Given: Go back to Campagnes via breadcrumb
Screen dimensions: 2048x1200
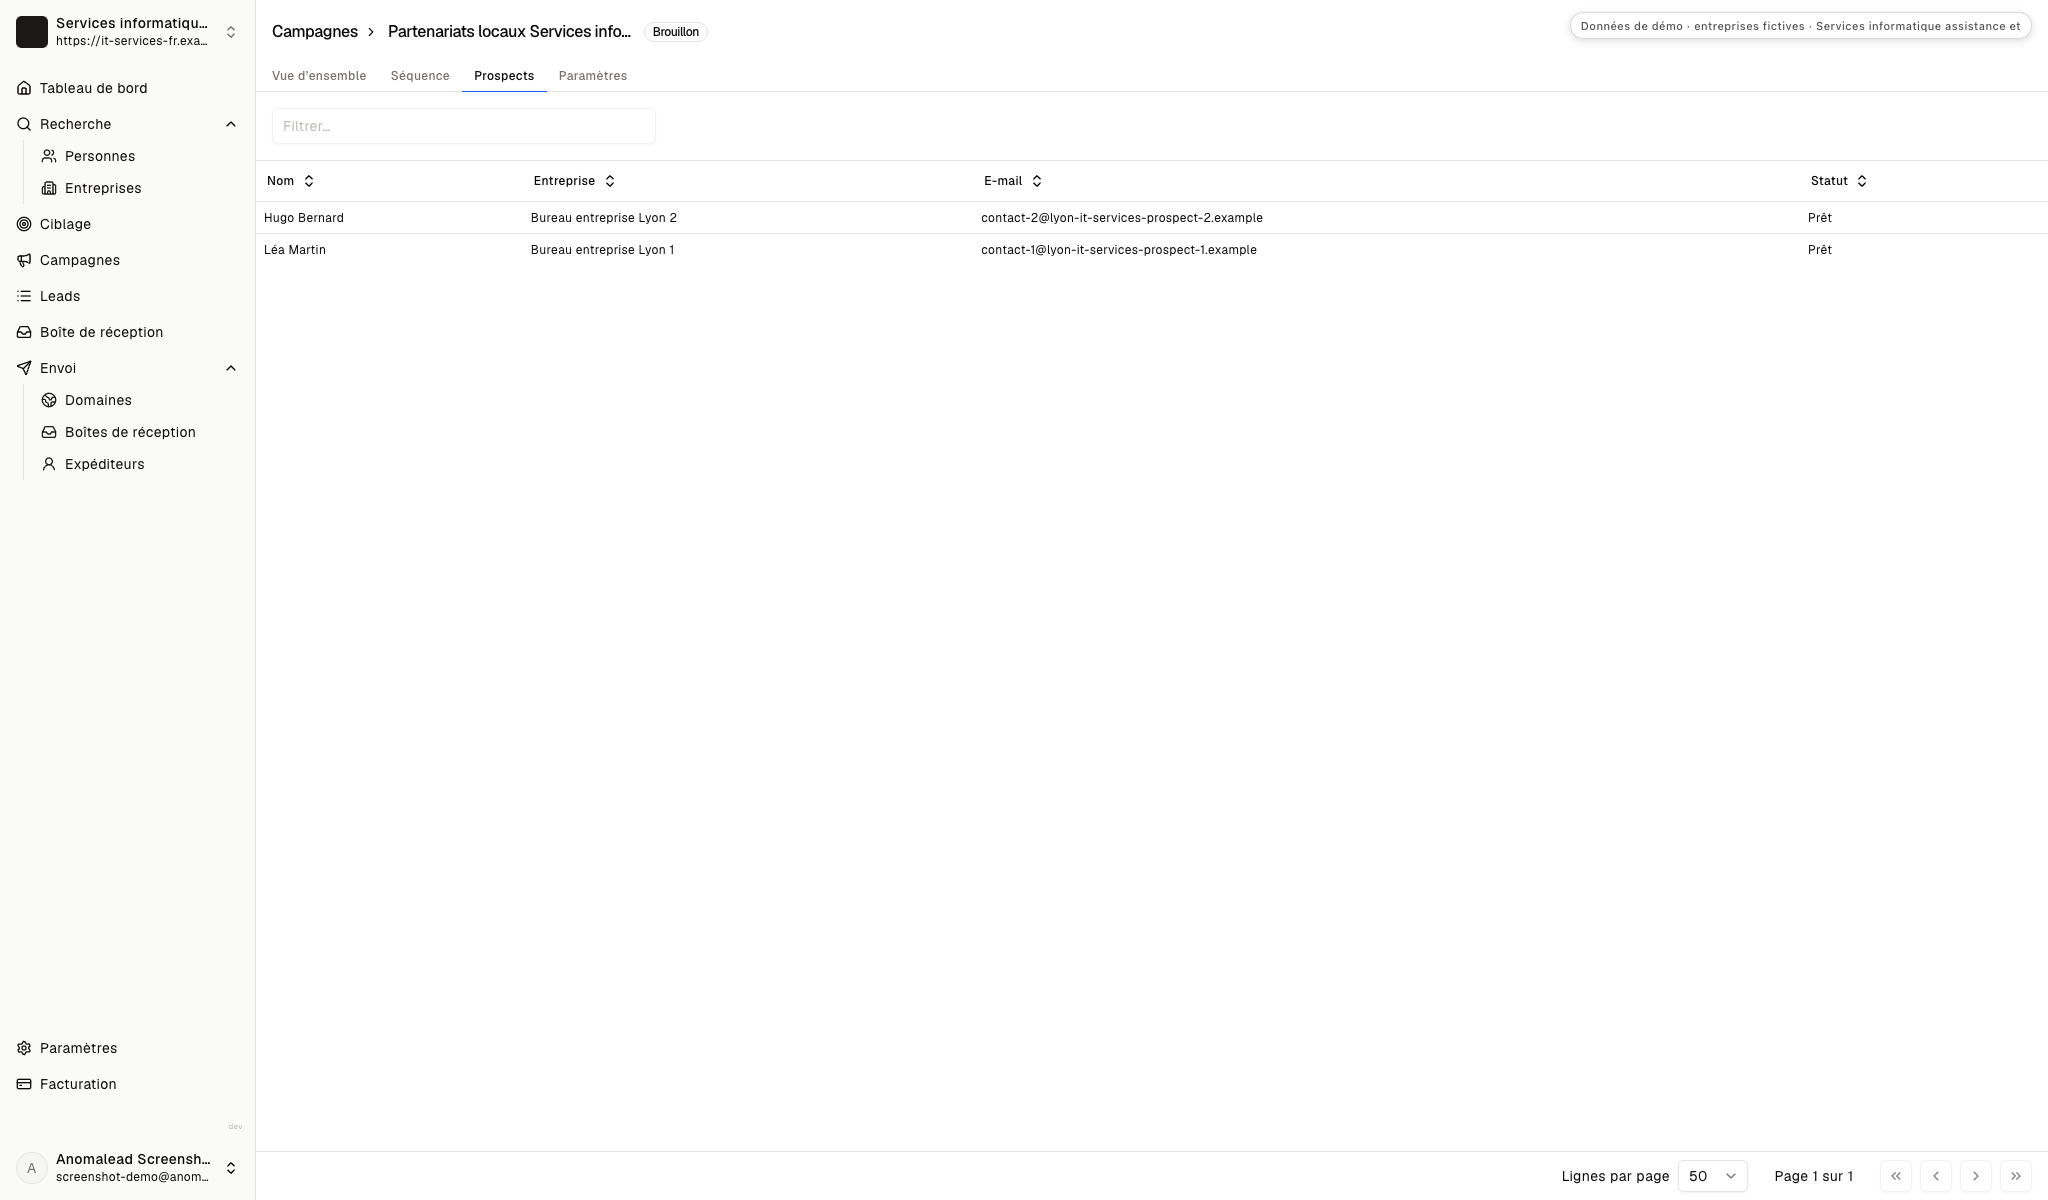Looking at the screenshot, I should [x=315, y=32].
